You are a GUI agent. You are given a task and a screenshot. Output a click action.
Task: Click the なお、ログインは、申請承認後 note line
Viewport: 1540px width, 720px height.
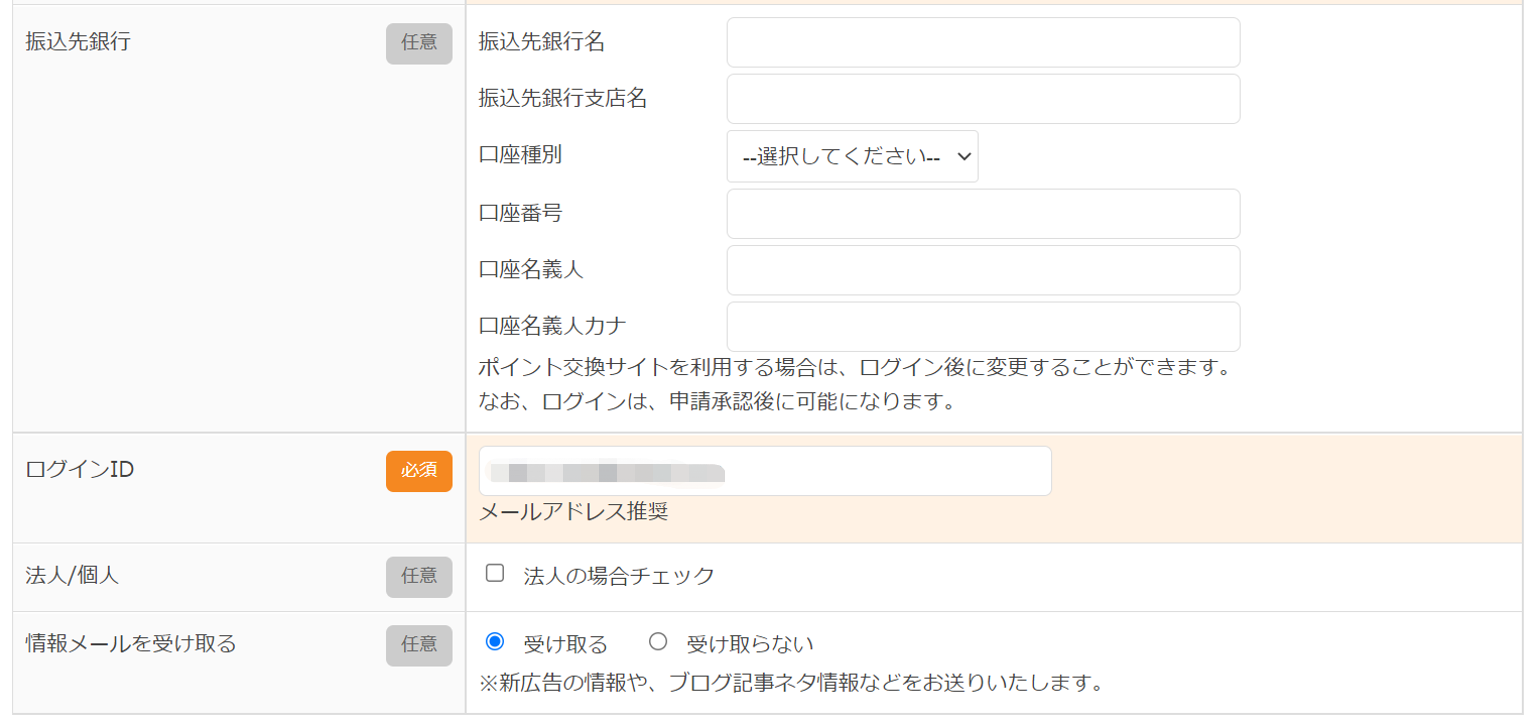pos(718,403)
